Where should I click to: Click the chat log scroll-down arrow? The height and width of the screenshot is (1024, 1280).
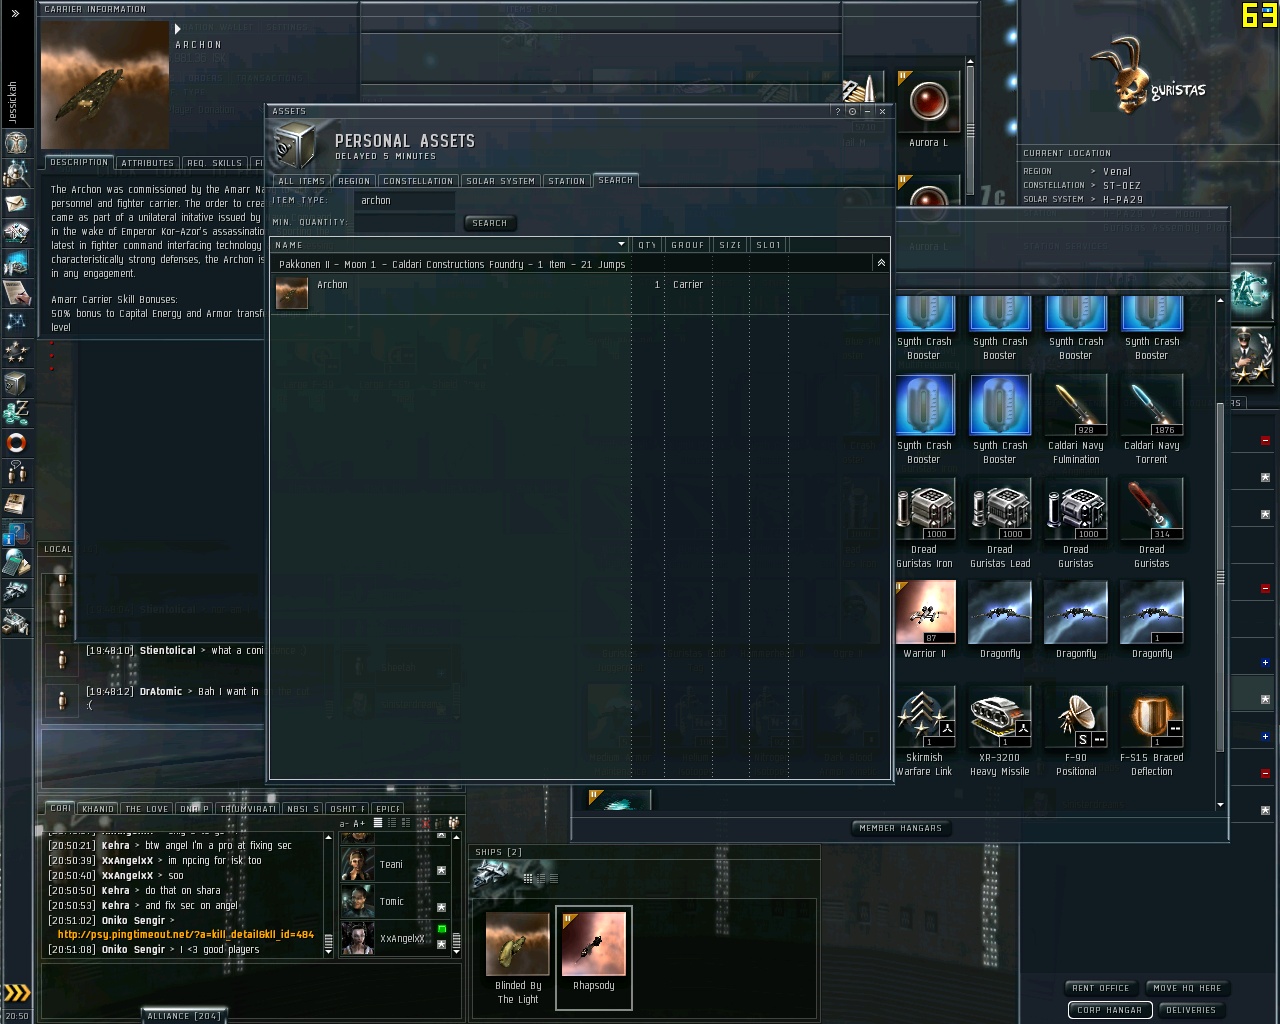[328, 952]
